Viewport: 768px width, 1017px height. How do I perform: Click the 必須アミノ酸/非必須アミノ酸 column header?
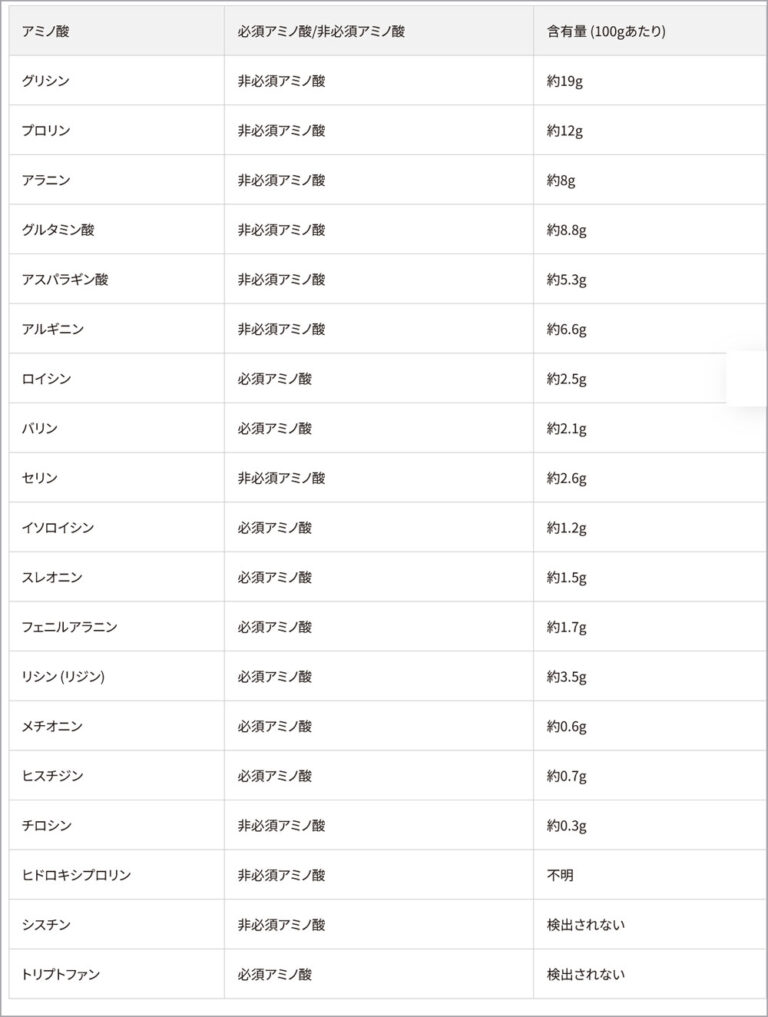pos(321,31)
